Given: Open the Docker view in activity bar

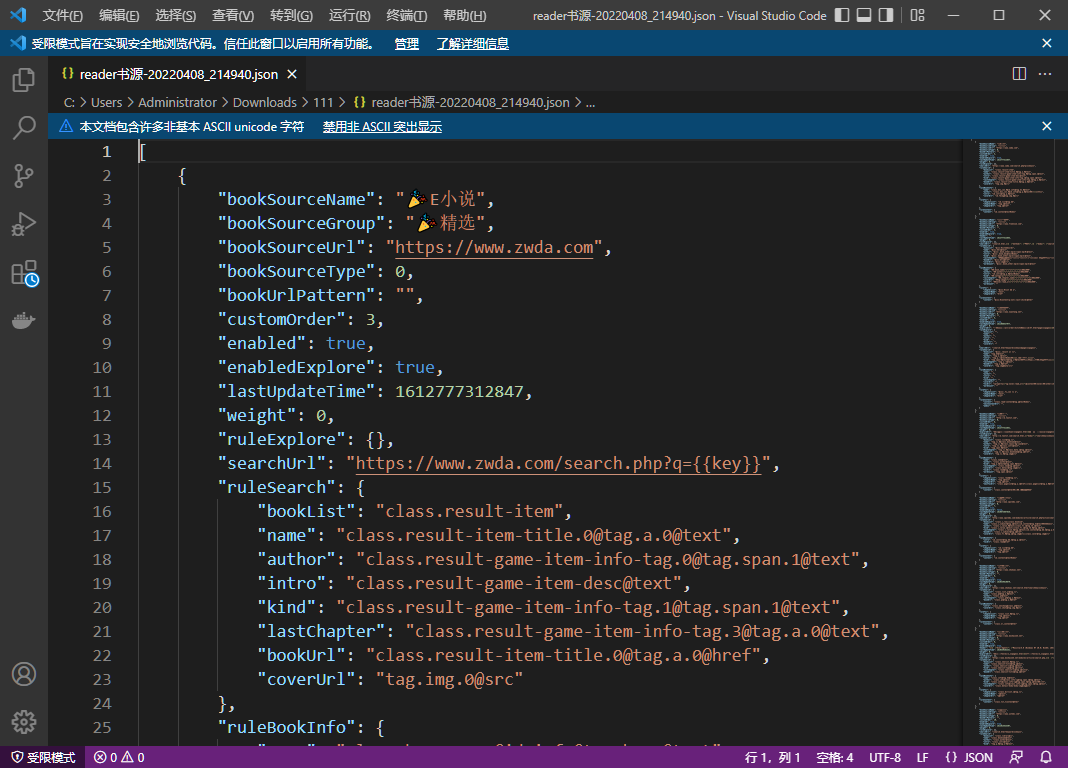Looking at the screenshot, I should click(24, 320).
